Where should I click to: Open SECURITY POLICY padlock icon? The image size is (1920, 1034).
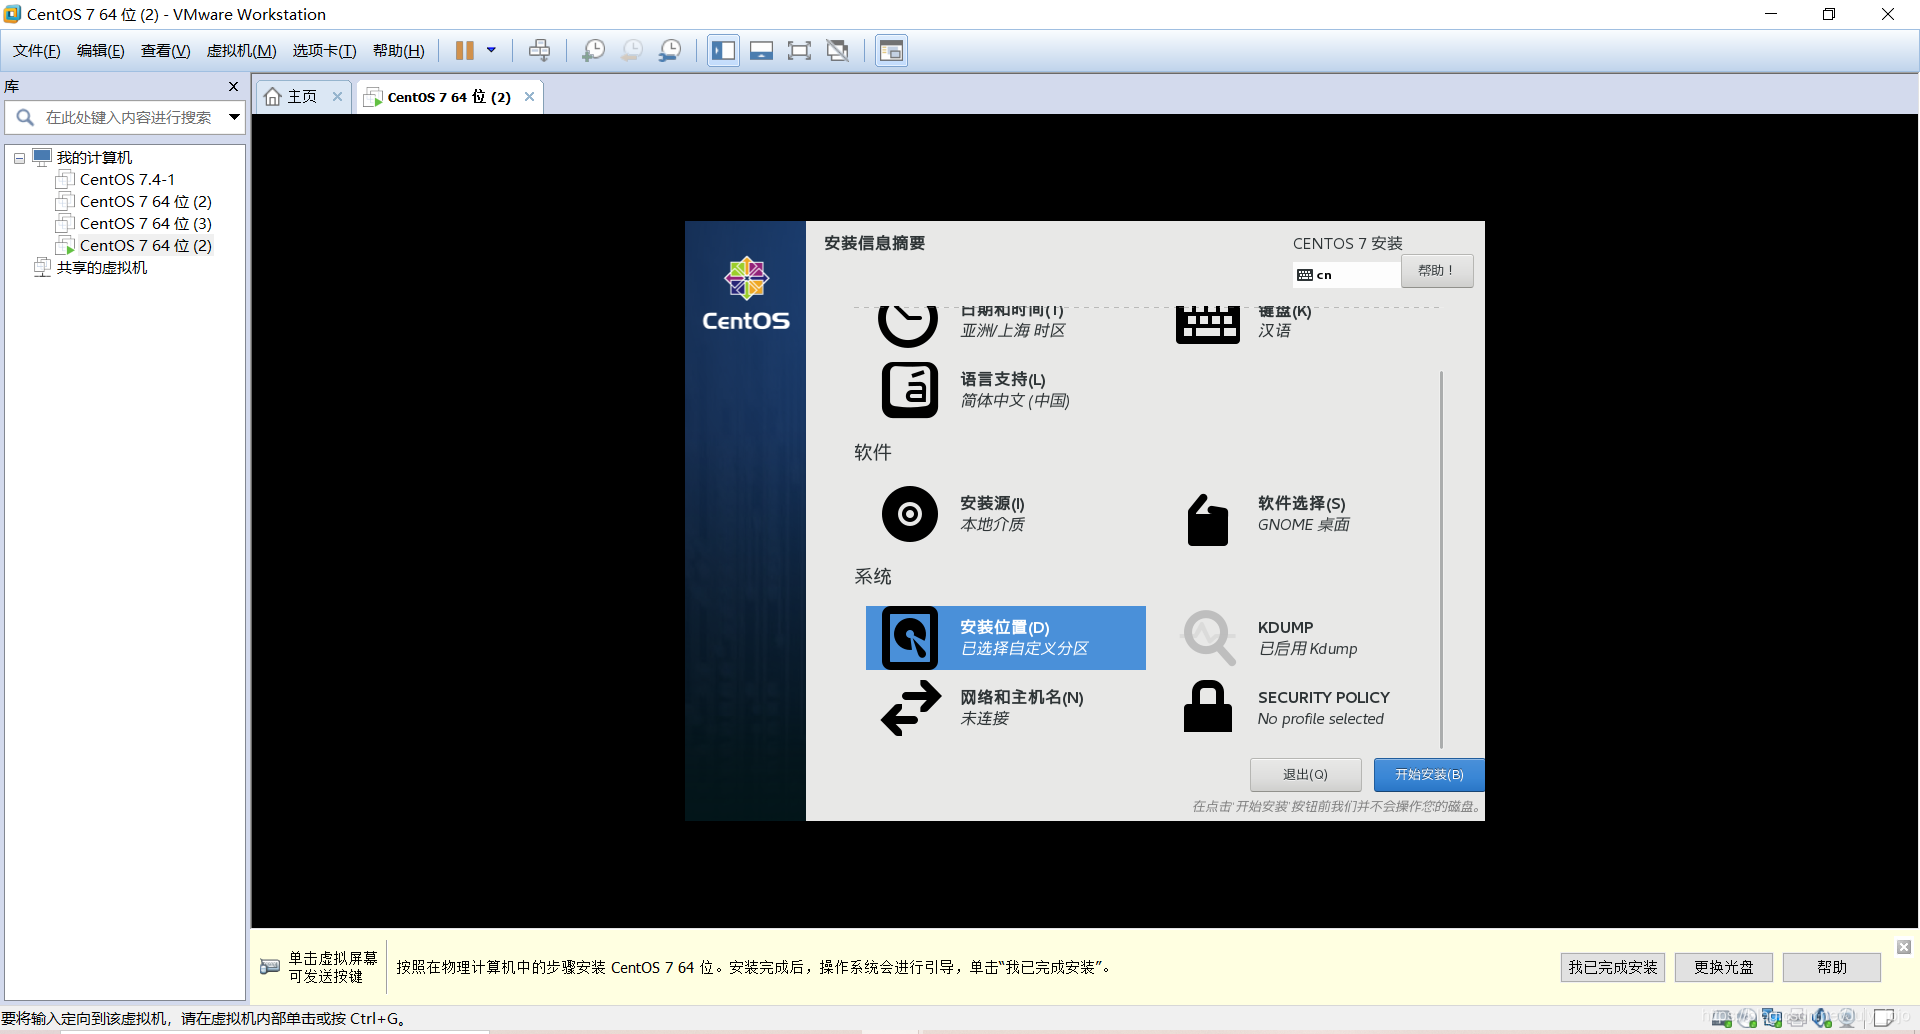pos(1208,707)
